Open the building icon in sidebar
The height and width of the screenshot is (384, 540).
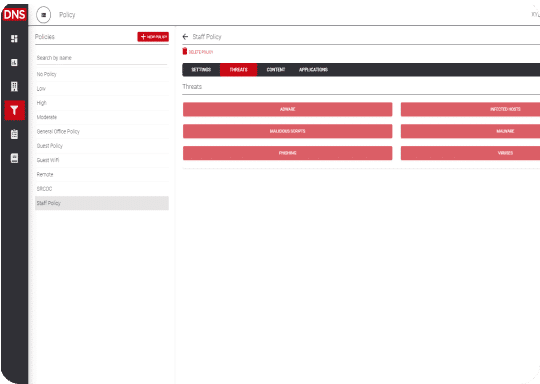[x=14, y=86]
